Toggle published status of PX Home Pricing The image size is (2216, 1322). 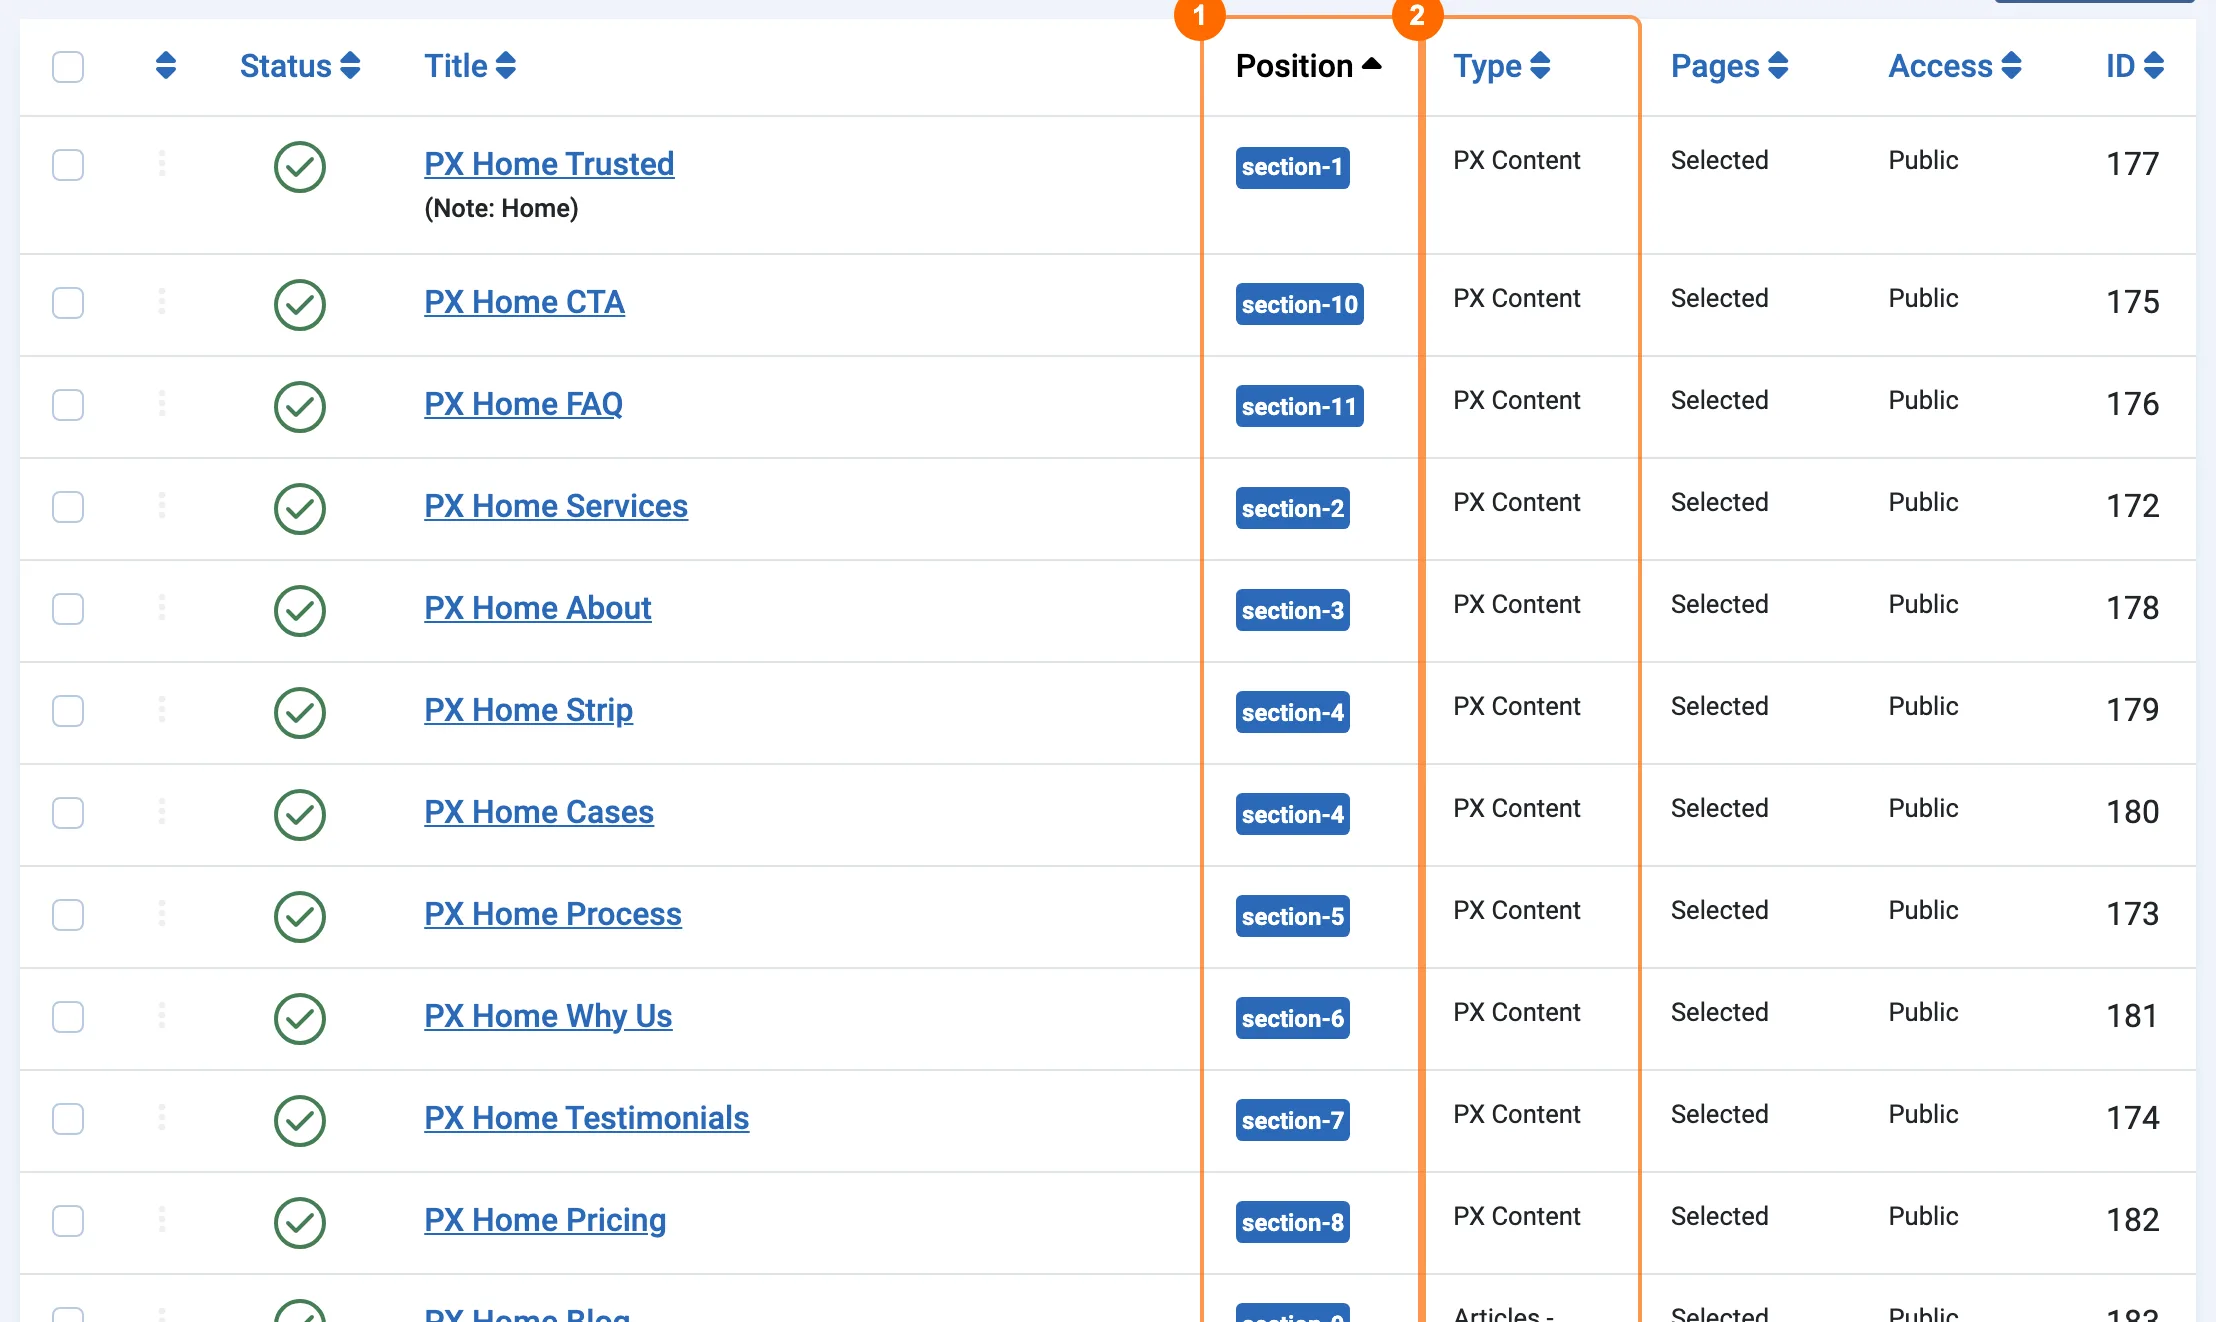300,1223
